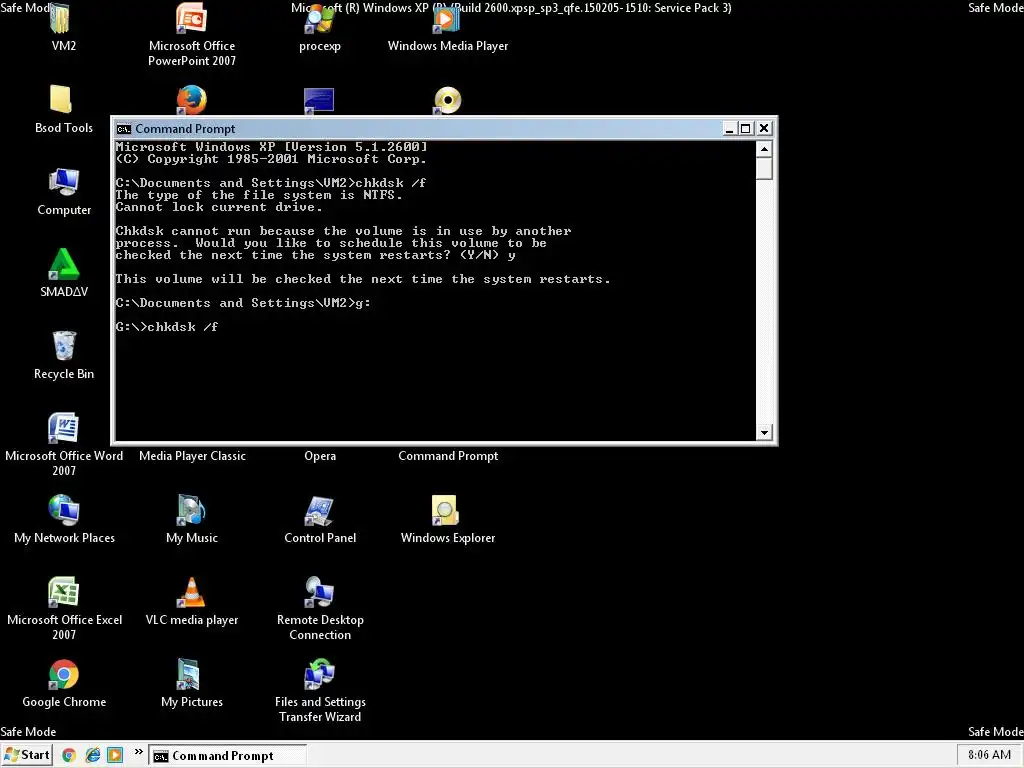Open the Computer desktop icon
The height and width of the screenshot is (768, 1024).
[x=63, y=182]
